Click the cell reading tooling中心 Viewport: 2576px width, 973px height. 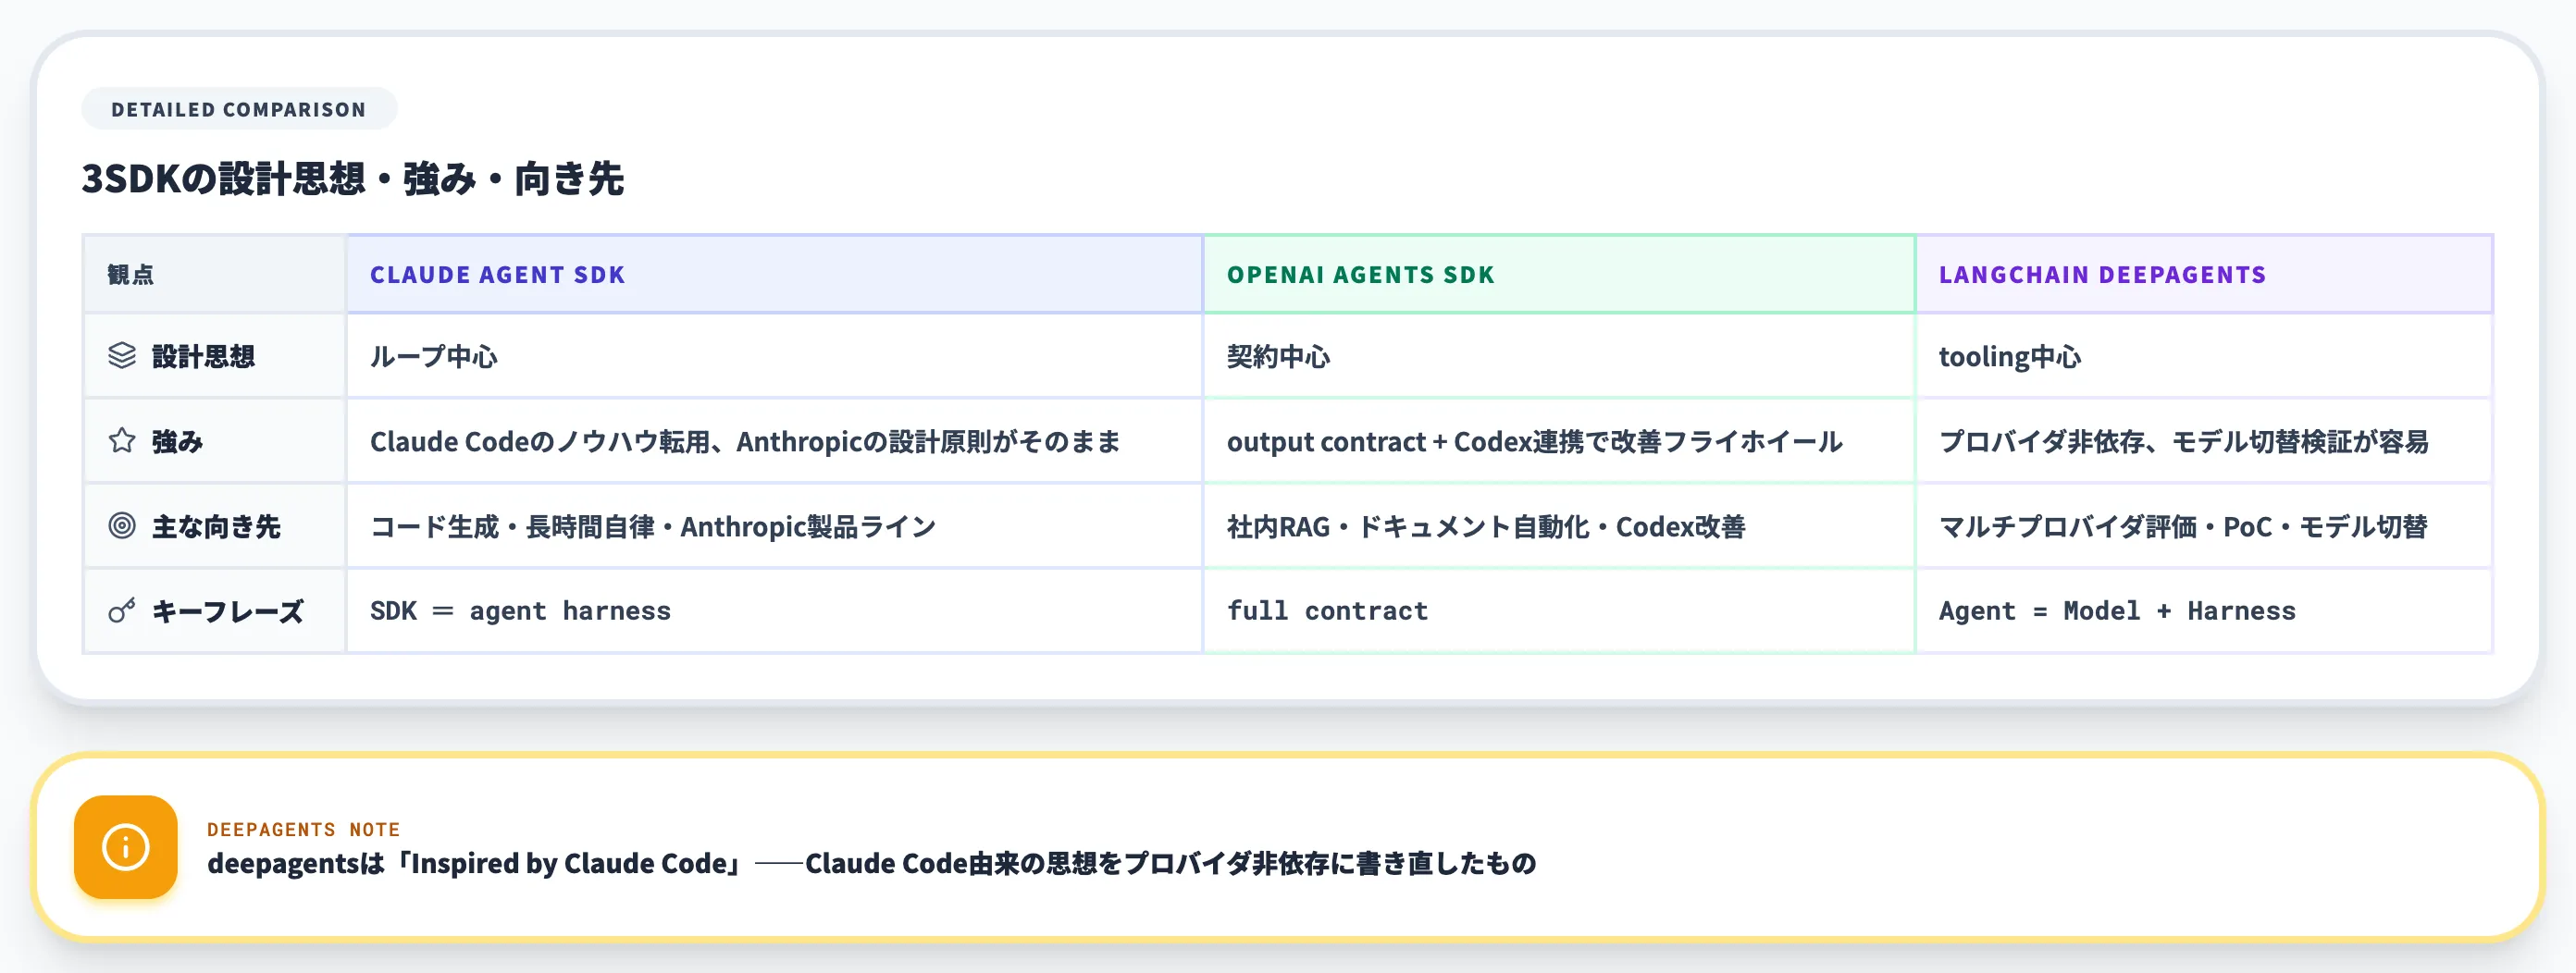click(2204, 356)
